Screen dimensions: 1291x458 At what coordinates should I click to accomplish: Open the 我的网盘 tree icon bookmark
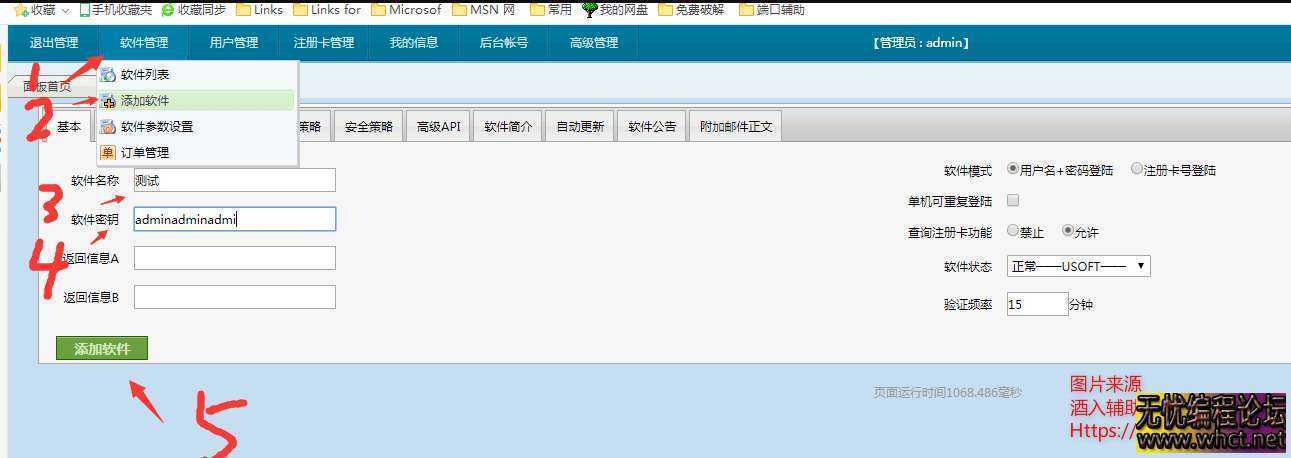589,10
